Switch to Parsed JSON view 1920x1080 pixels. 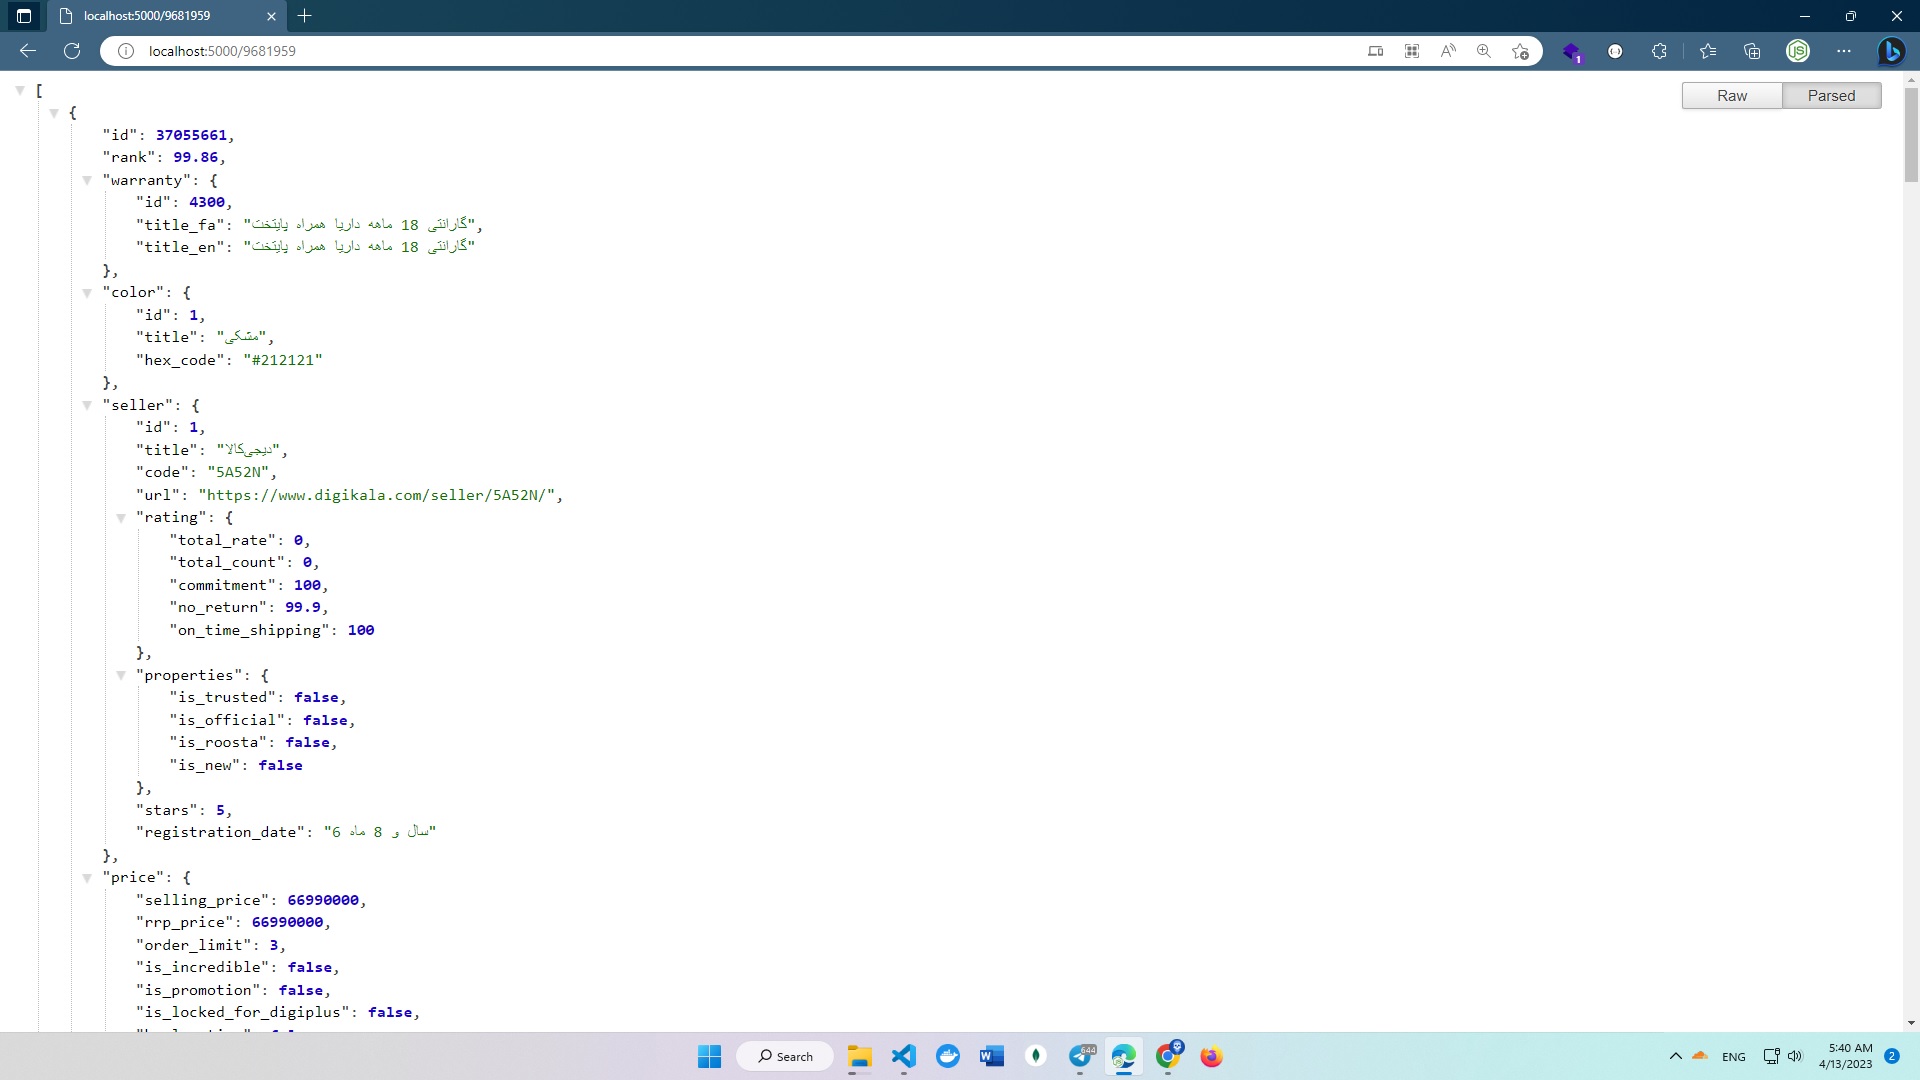pyautogui.click(x=1831, y=96)
